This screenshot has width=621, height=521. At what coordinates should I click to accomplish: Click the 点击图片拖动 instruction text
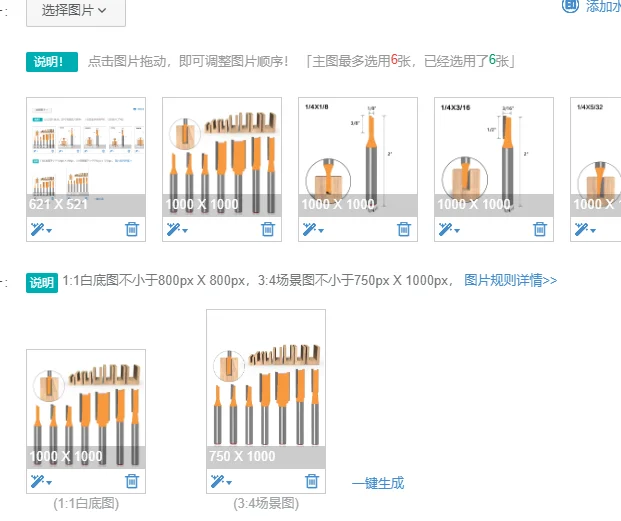[x=188, y=61]
